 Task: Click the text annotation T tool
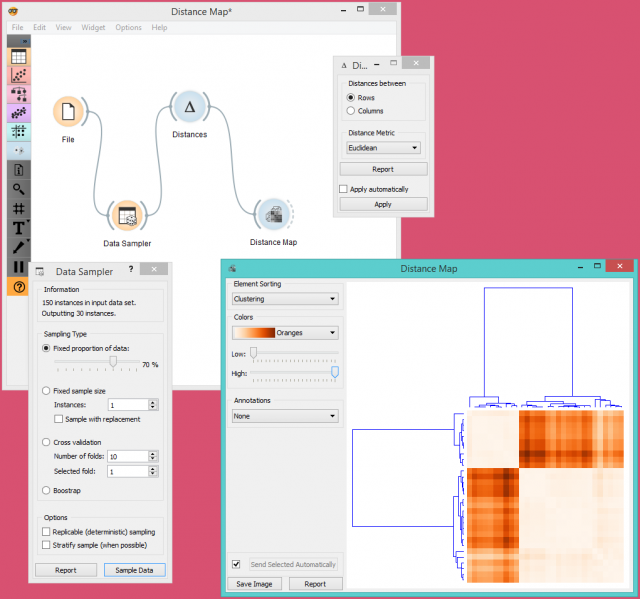pos(18,228)
